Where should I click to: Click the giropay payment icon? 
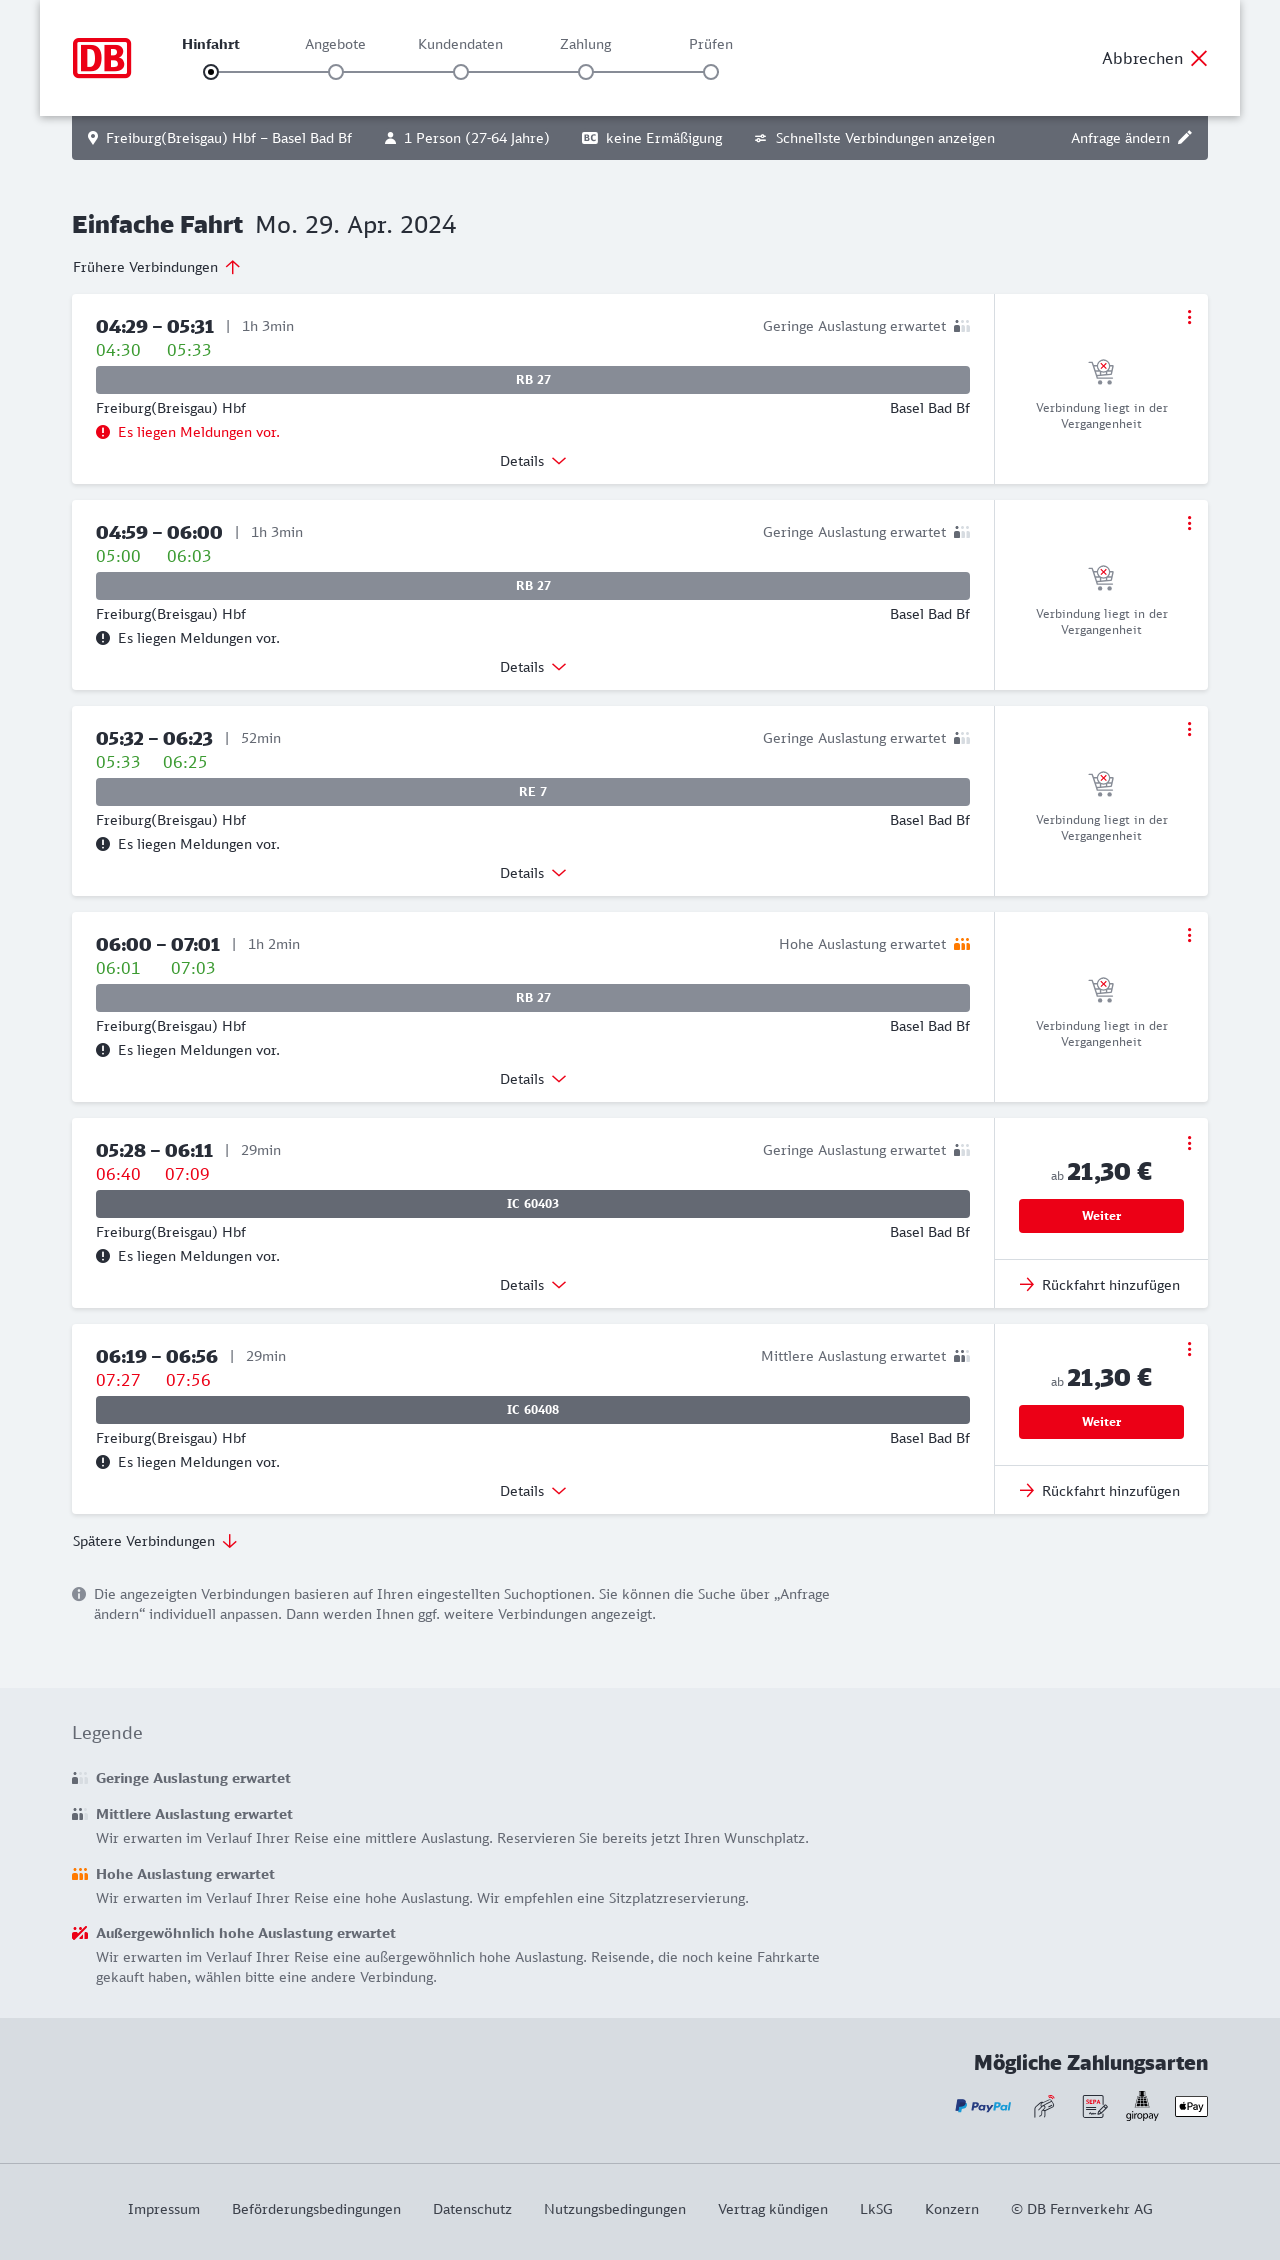(x=1142, y=2105)
